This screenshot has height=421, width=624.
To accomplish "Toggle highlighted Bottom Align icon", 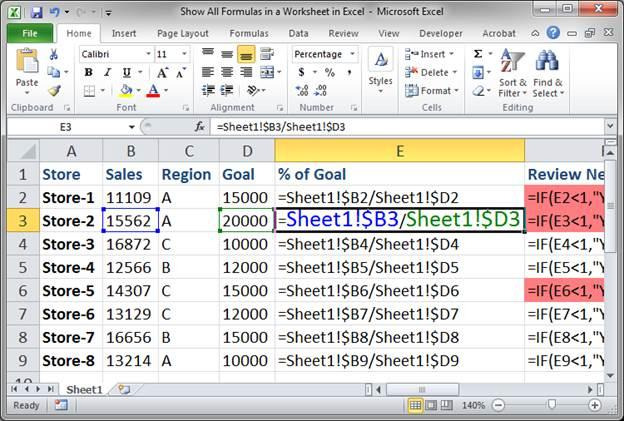I will coord(246,54).
